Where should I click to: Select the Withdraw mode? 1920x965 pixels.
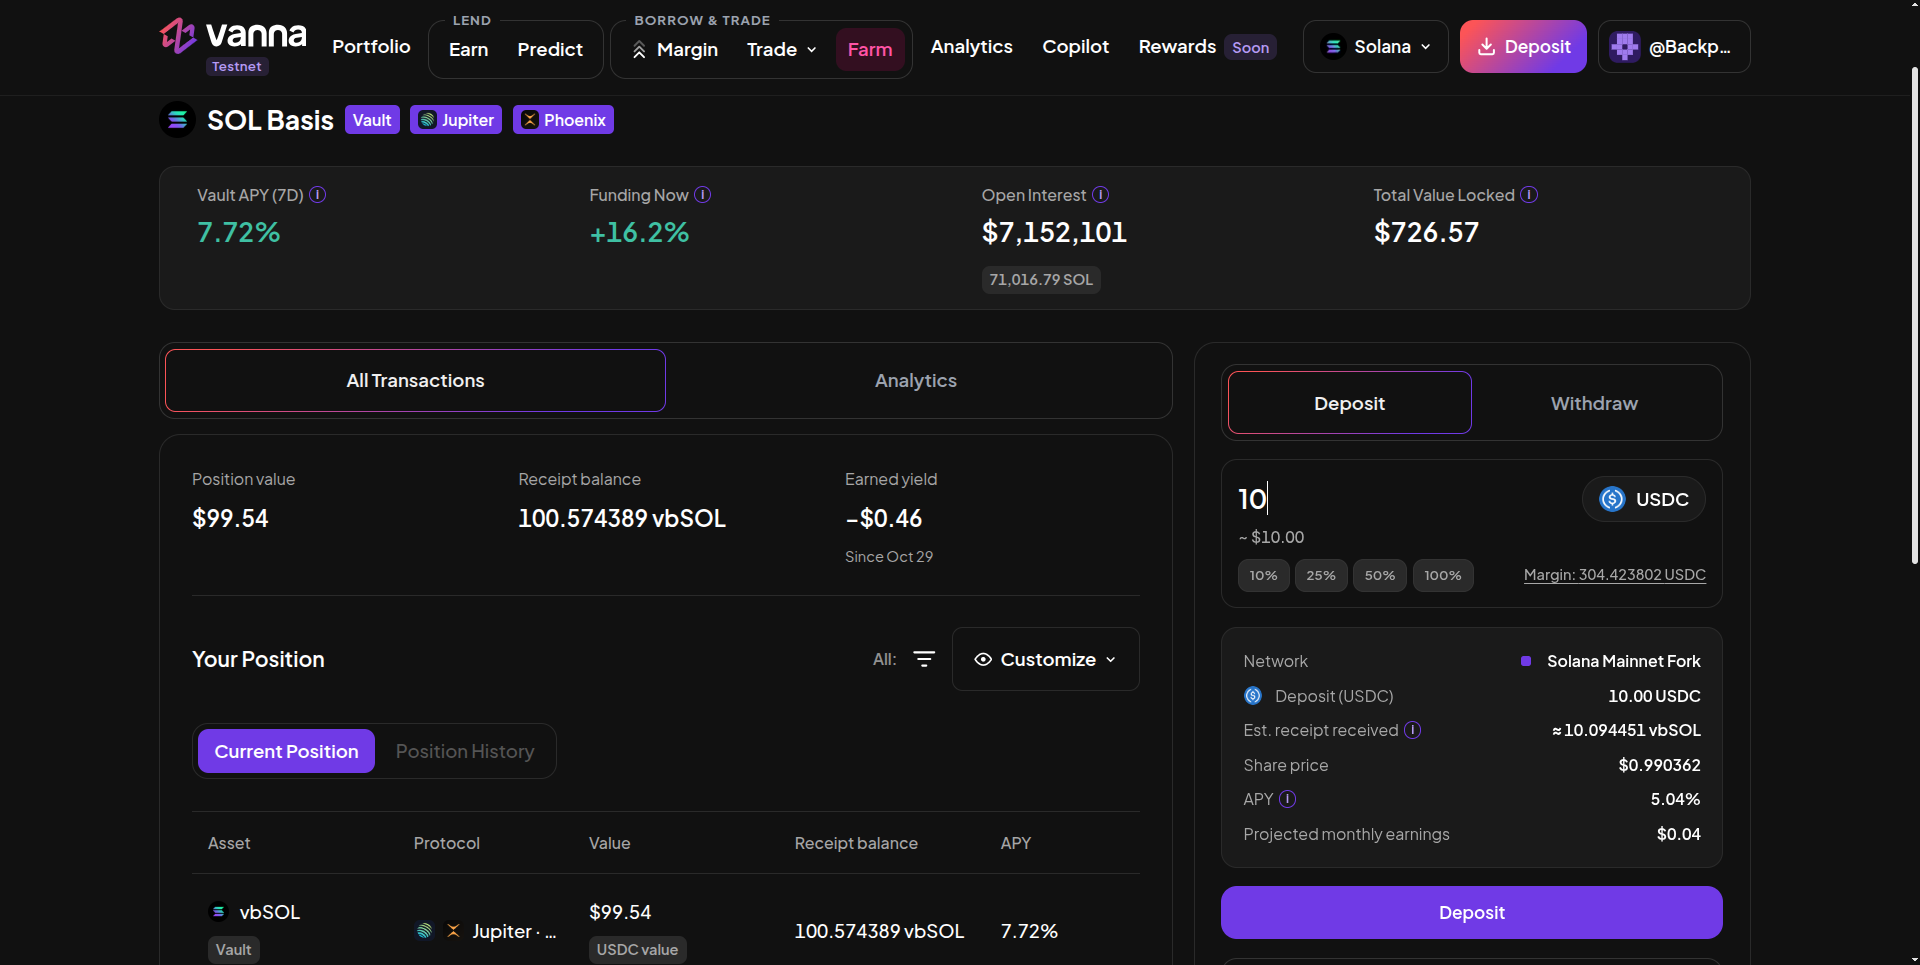pyautogui.click(x=1594, y=403)
